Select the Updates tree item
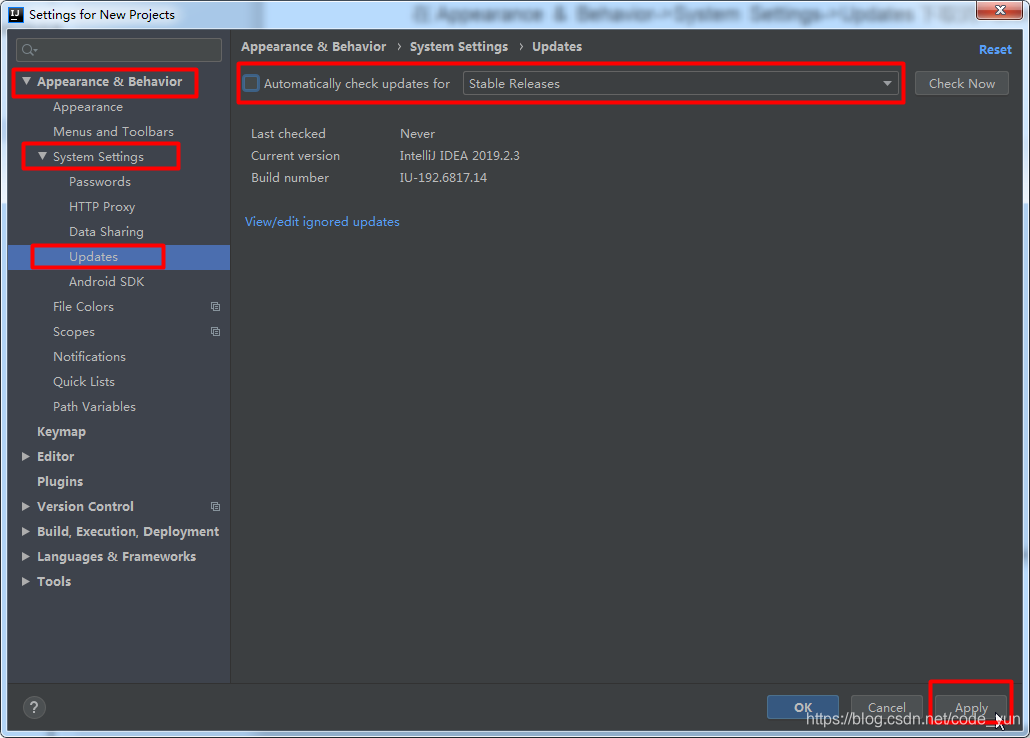 tap(119, 257)
